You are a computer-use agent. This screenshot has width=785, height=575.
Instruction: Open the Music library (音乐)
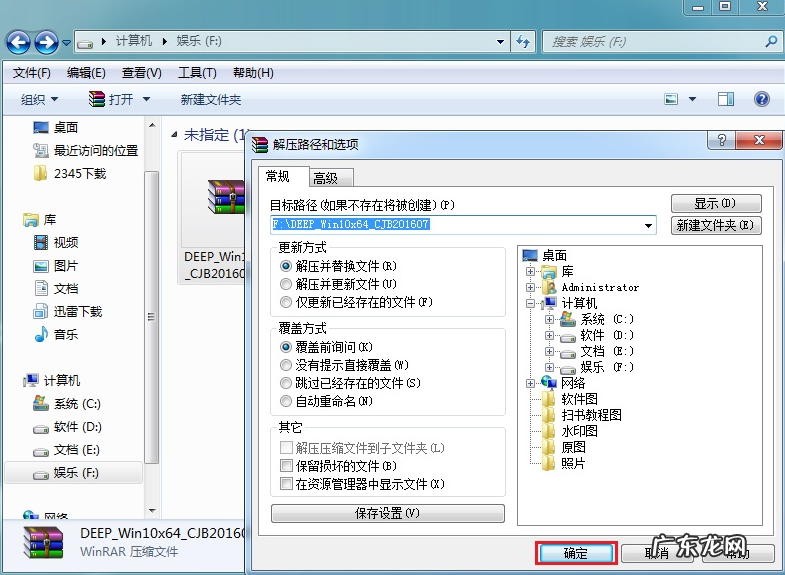click(x=56, y=334)
